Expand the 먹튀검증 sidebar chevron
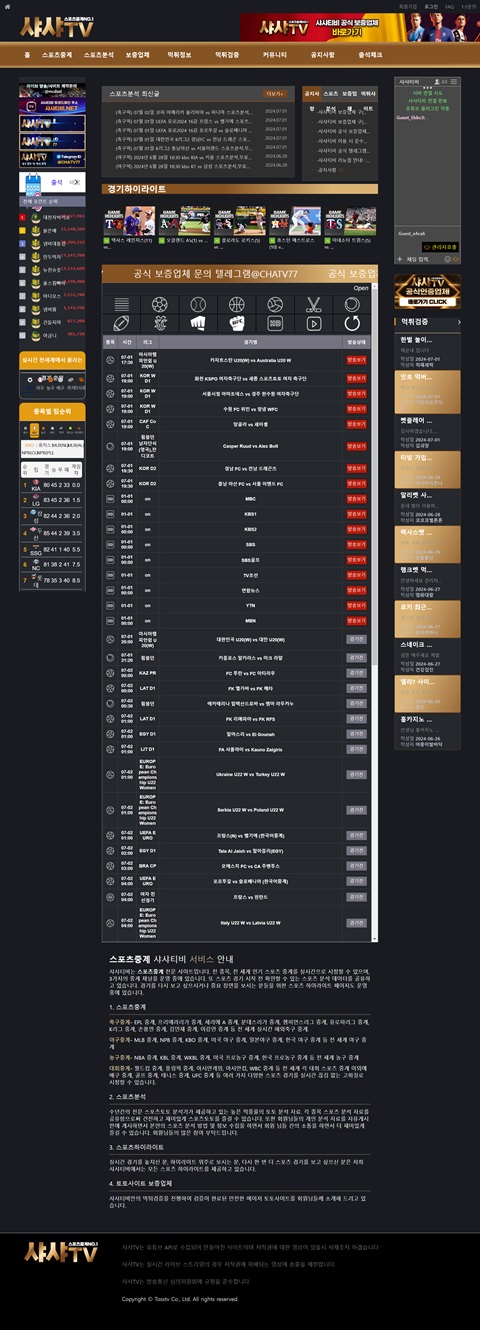Screen dimensions: 480x1330 [459, 322]
